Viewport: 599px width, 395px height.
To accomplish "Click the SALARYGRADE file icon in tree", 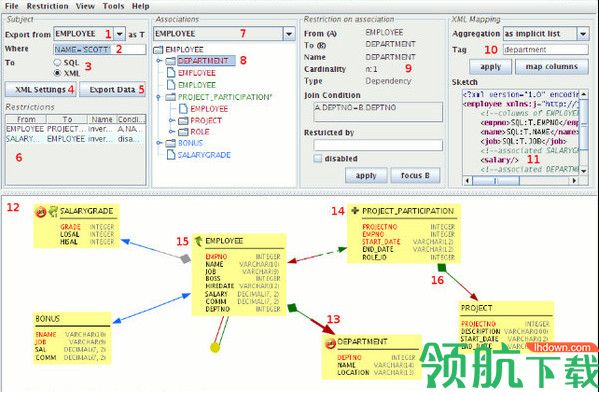I will (172, 155).
